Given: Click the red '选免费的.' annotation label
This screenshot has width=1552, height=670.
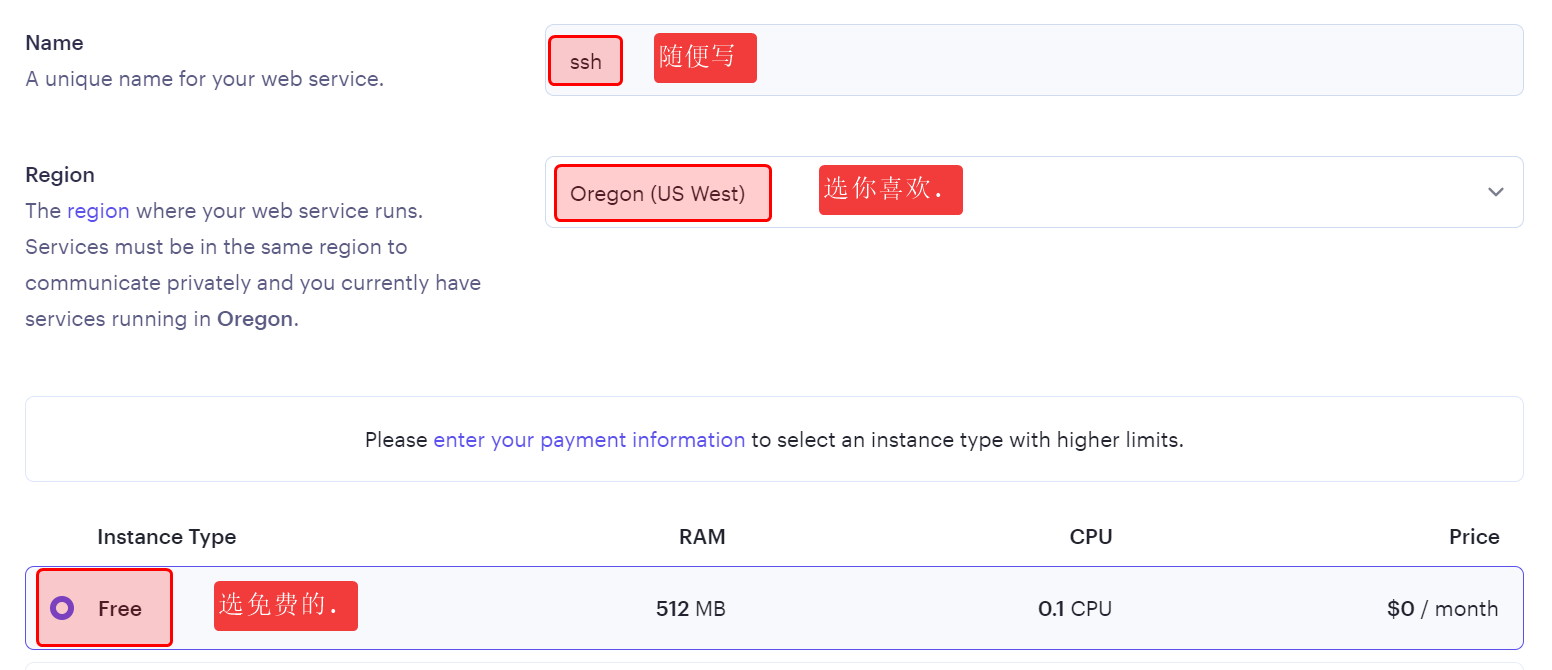Looking at the screenshot, I should (285, 605).
